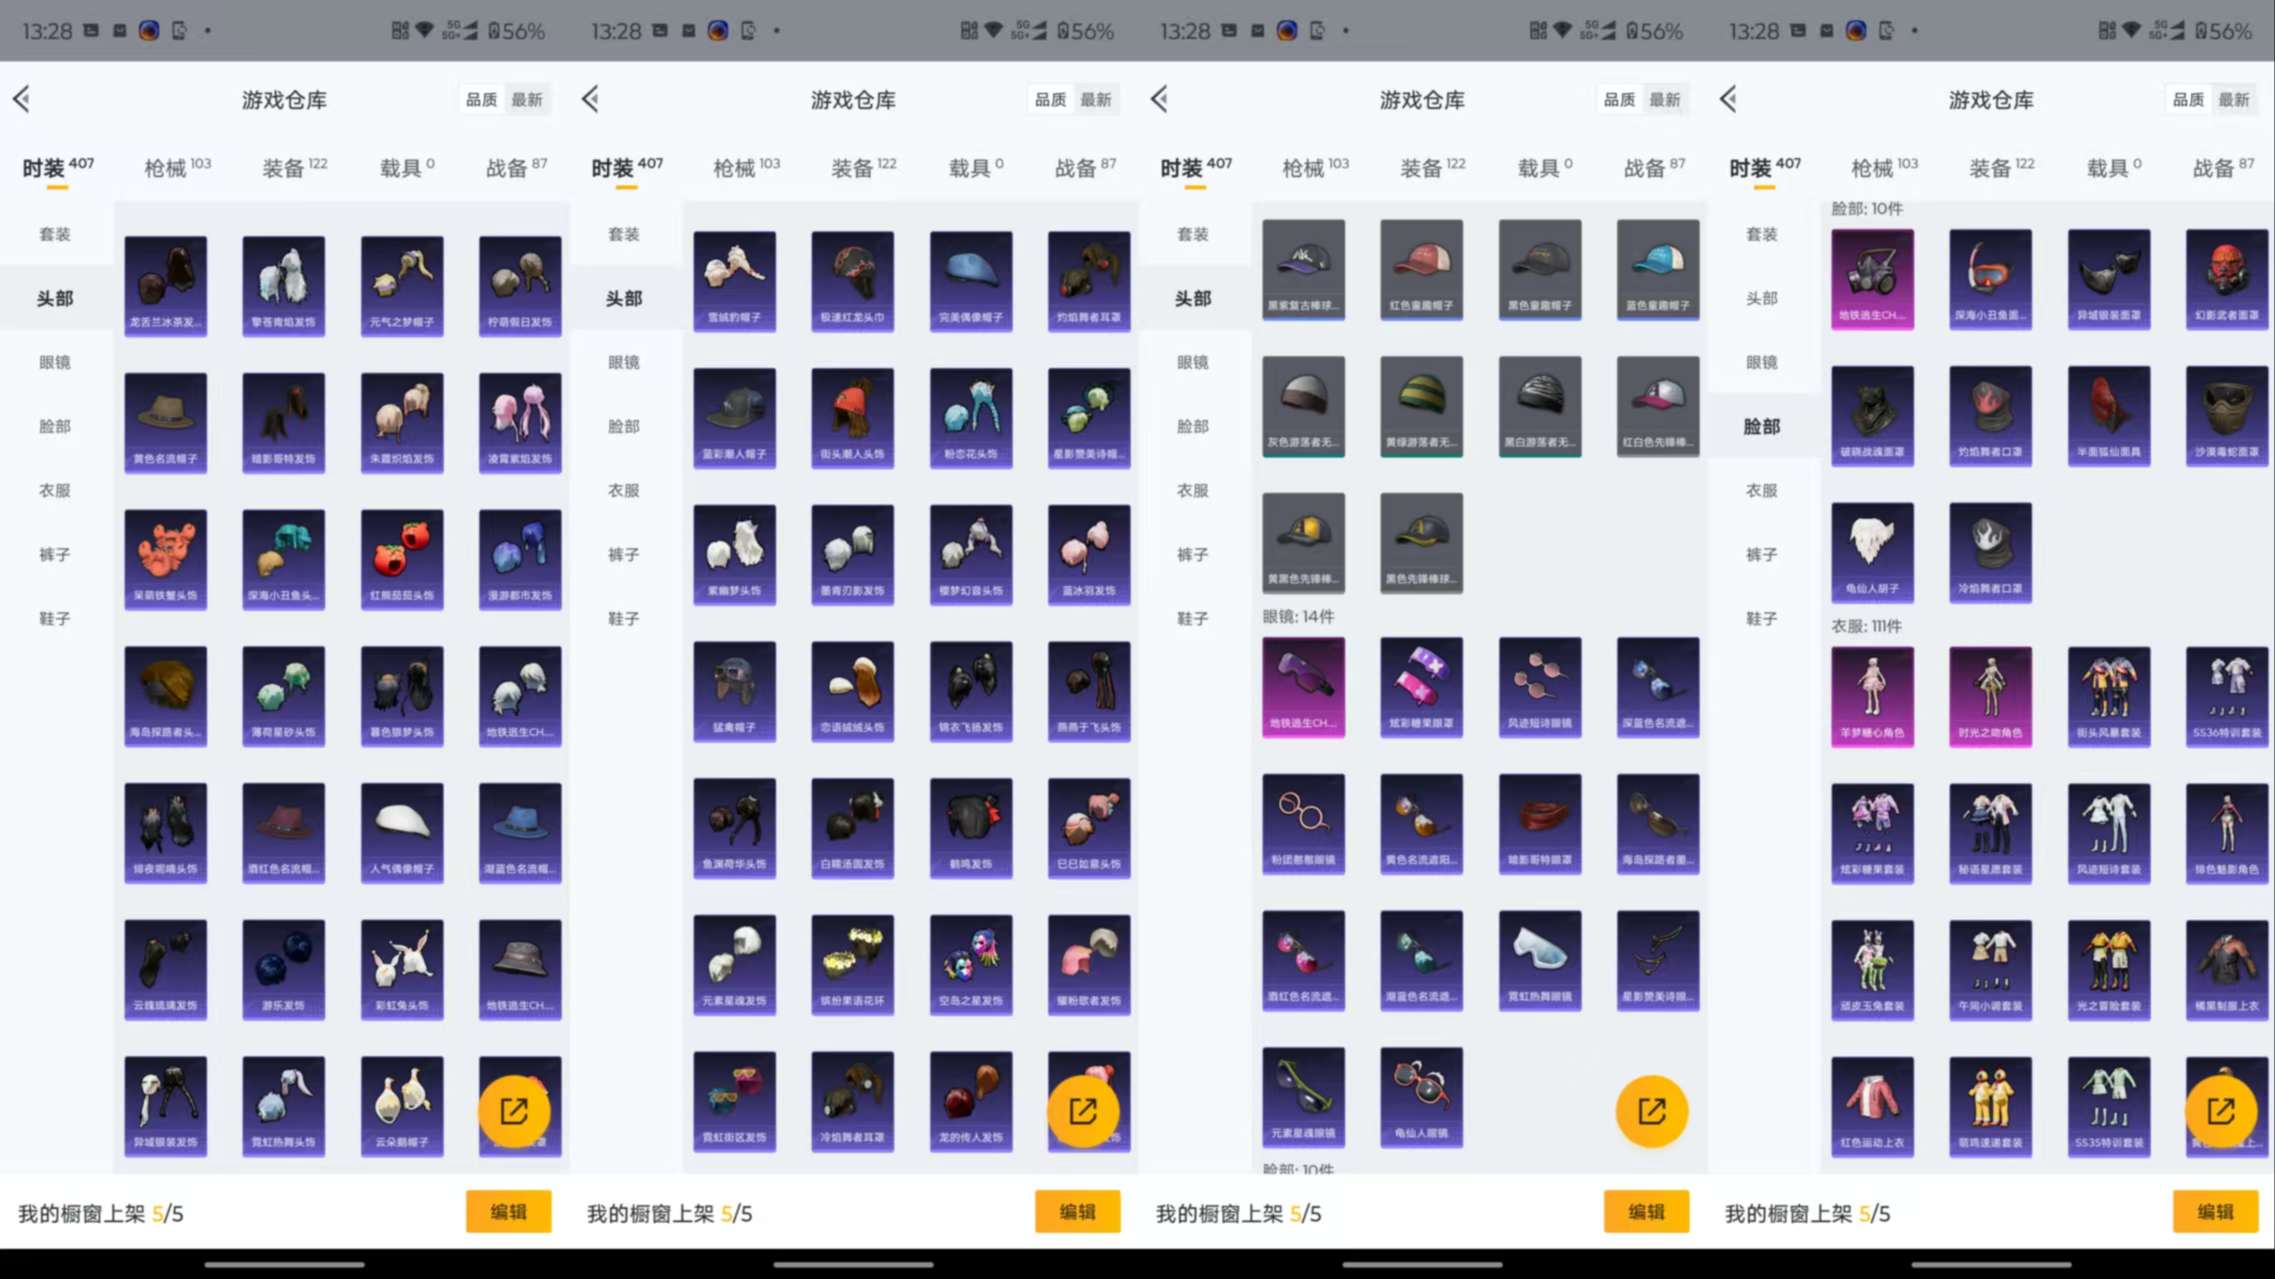This screenshot has height=1279, width=2275.
Task: Toggle 品质 sorting in the leftmost screen
Action: pyautogui.click(x=481, y=99)
